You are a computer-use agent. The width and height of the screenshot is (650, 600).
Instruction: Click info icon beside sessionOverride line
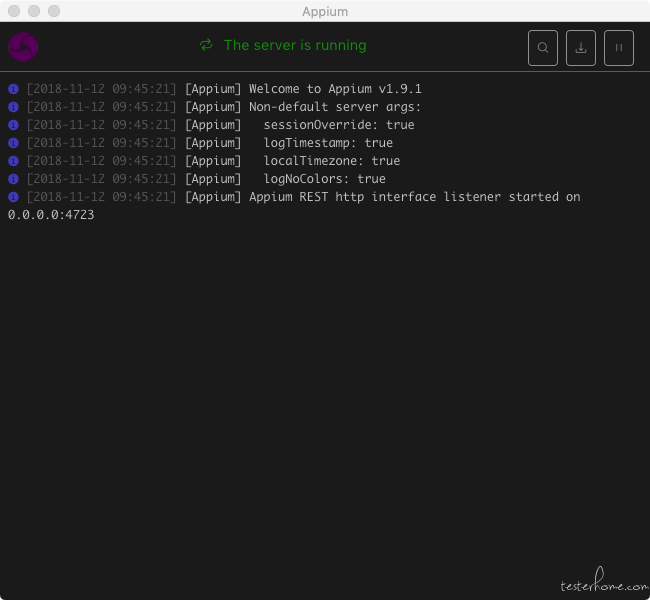pyautogui.click(x=13, y=125)
